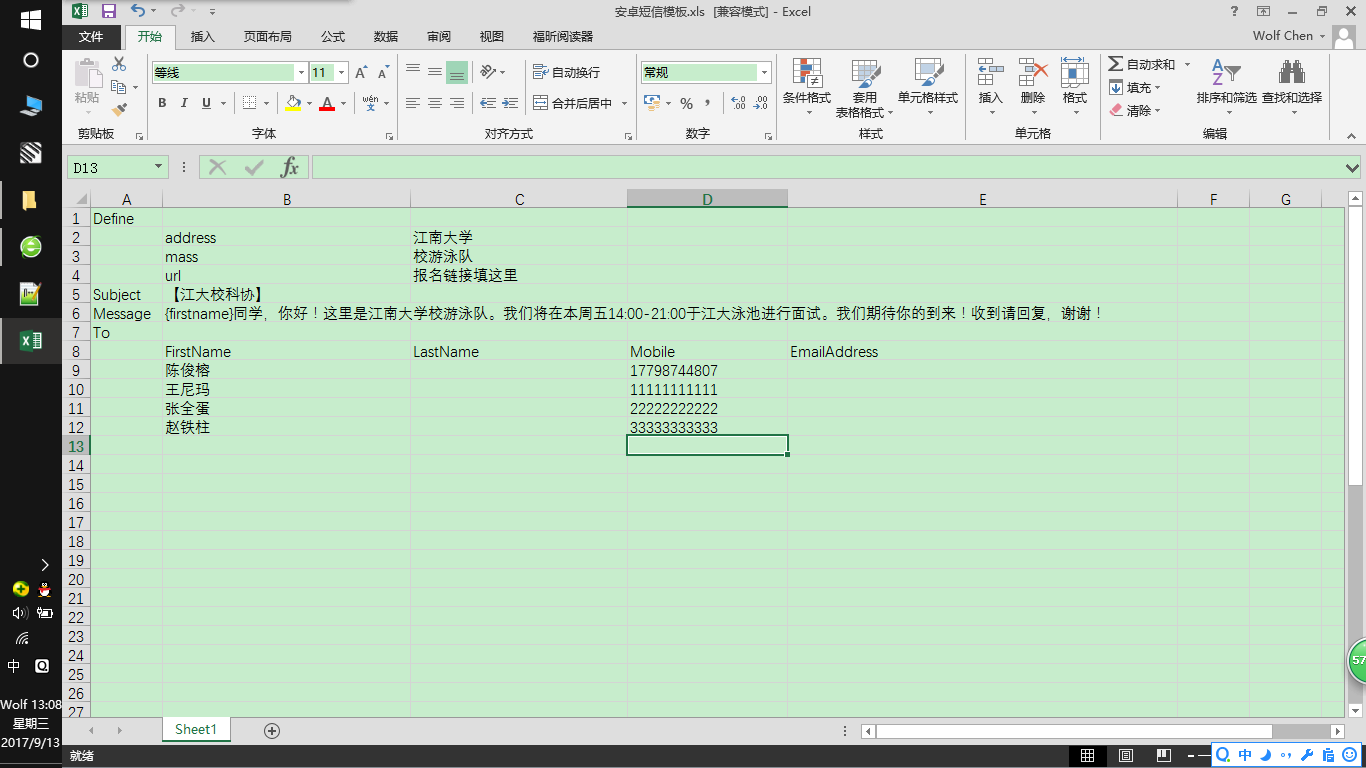Open the font name 等线 dropdown
This screenshot has width=1366, height=768.
coord(301,73)
